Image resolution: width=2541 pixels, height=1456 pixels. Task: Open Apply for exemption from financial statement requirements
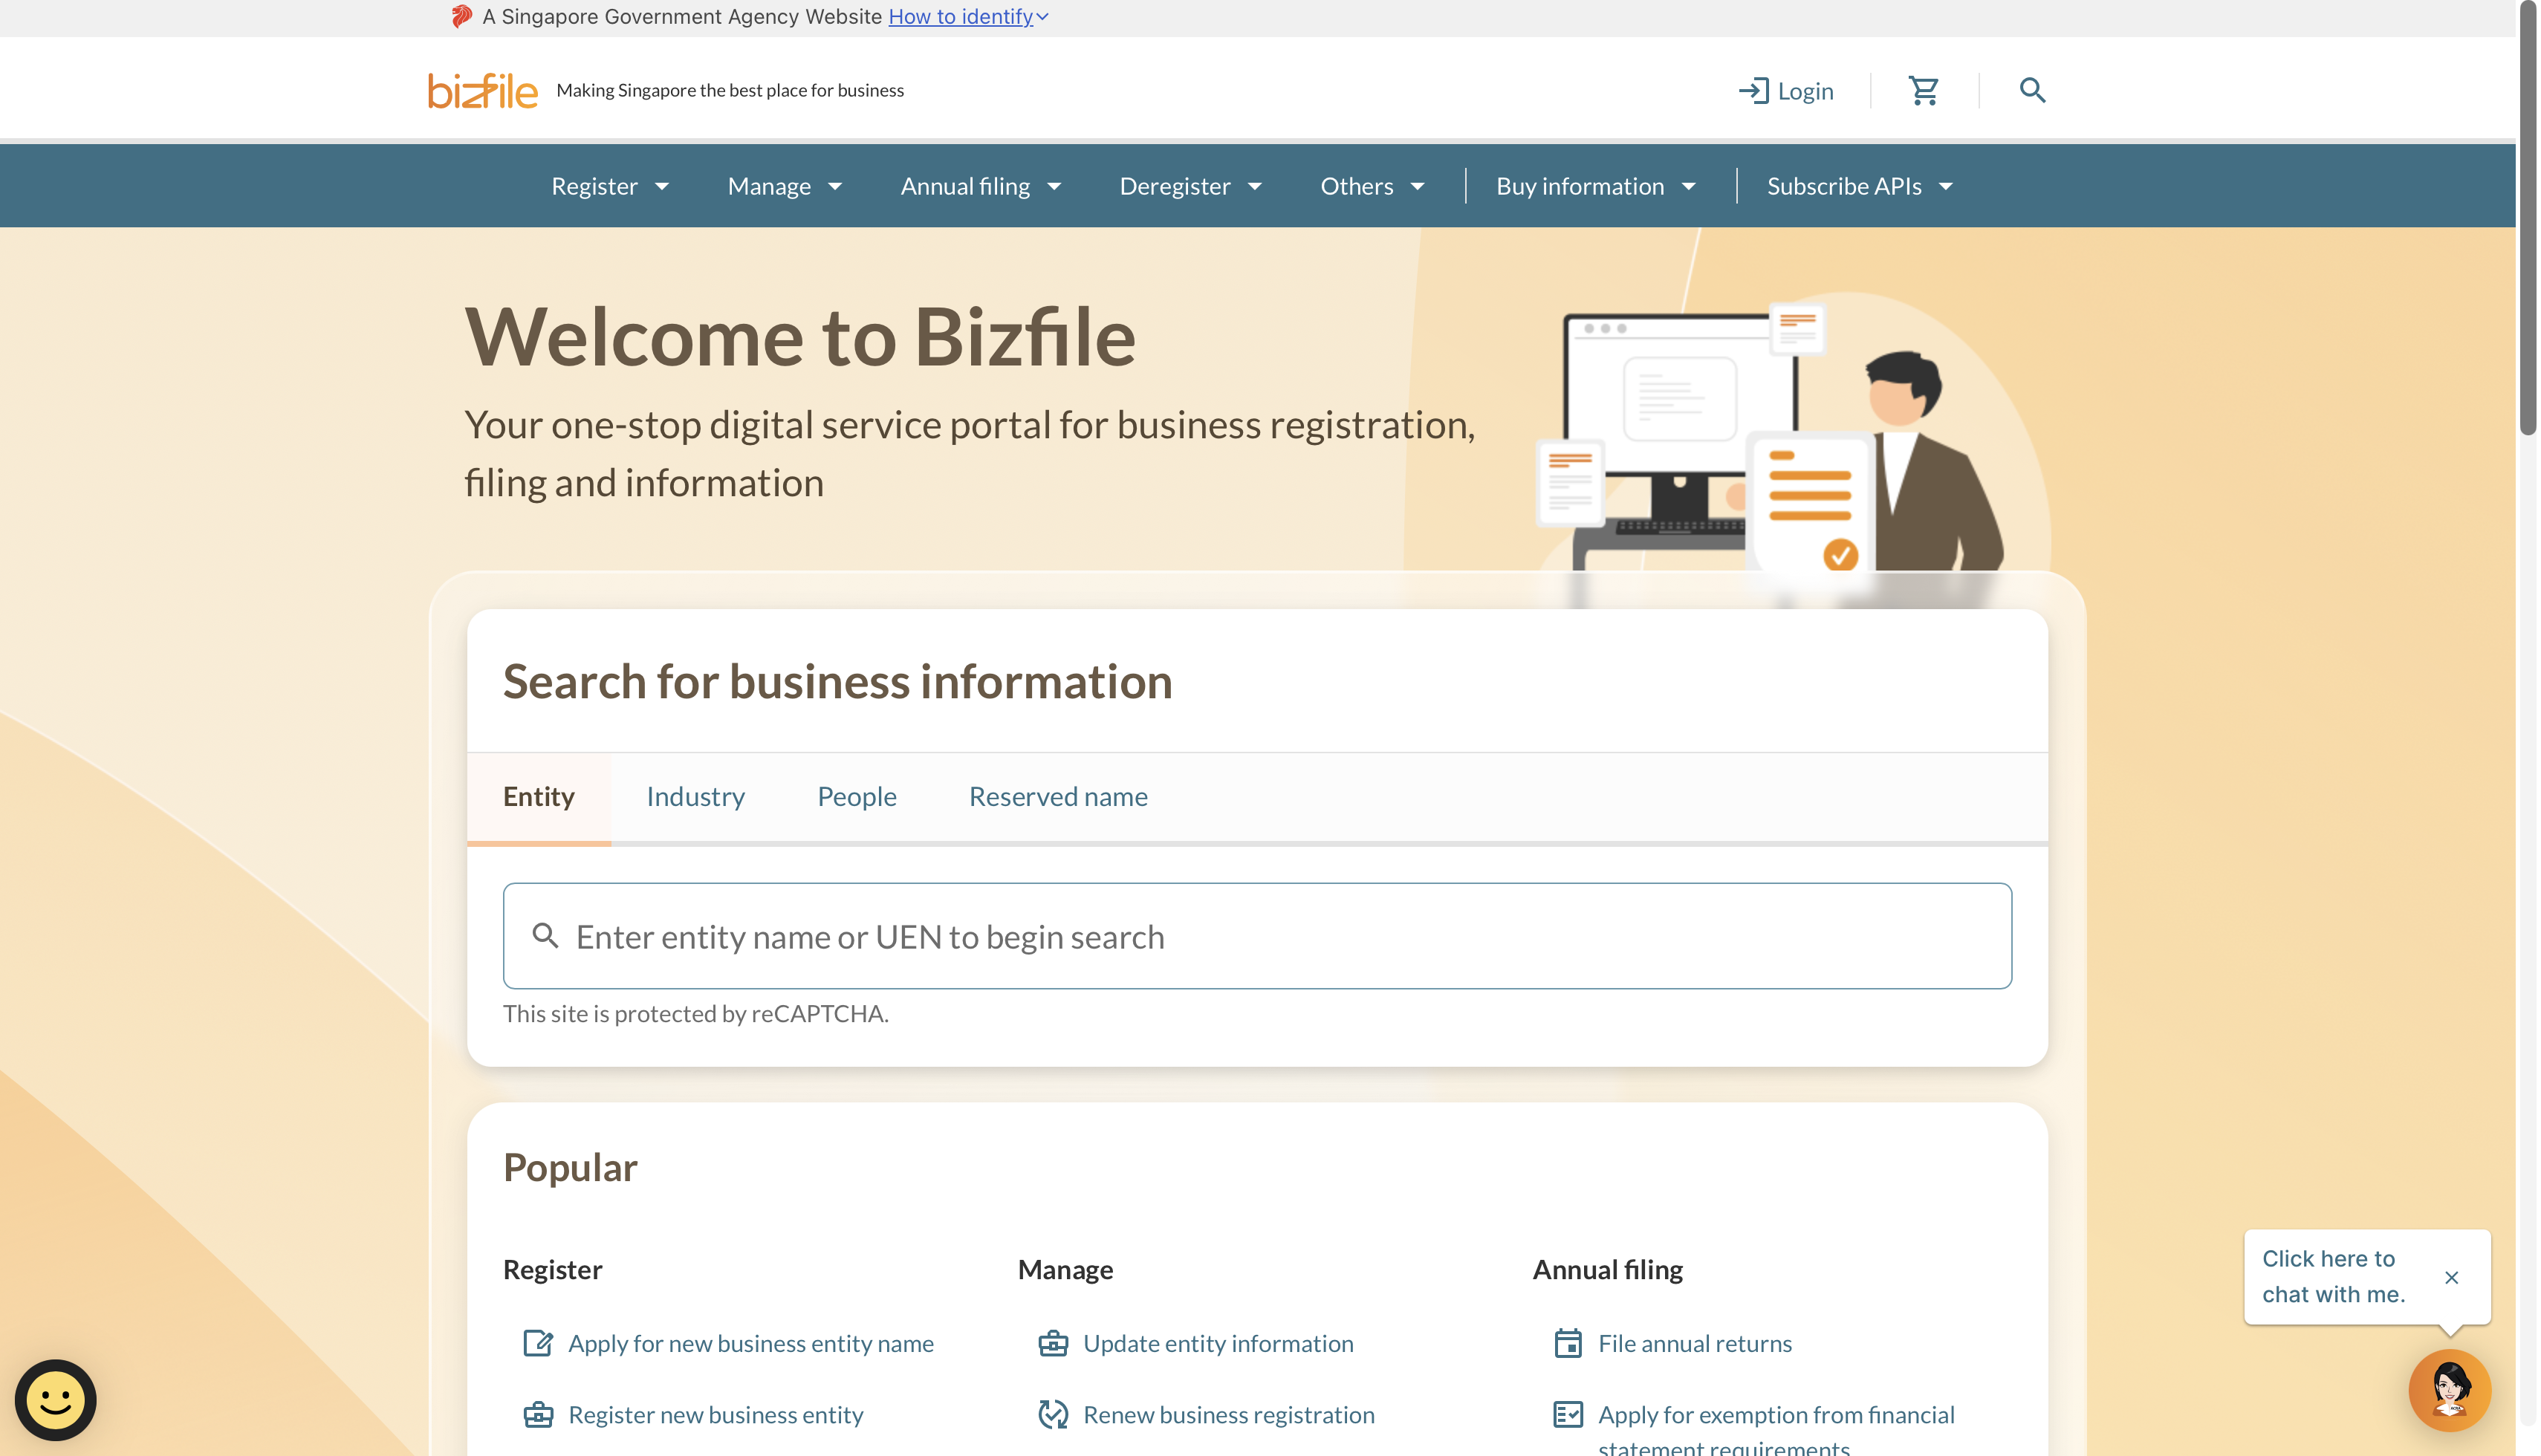click(x=1776, y=1430)
